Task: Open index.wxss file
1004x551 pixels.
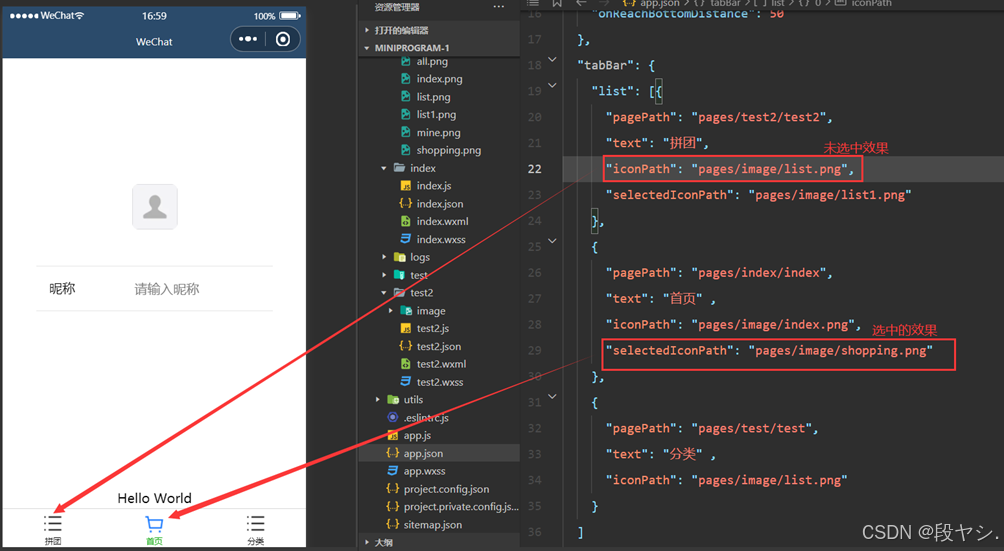Action: pyautogui.click(x=439, y=239)
